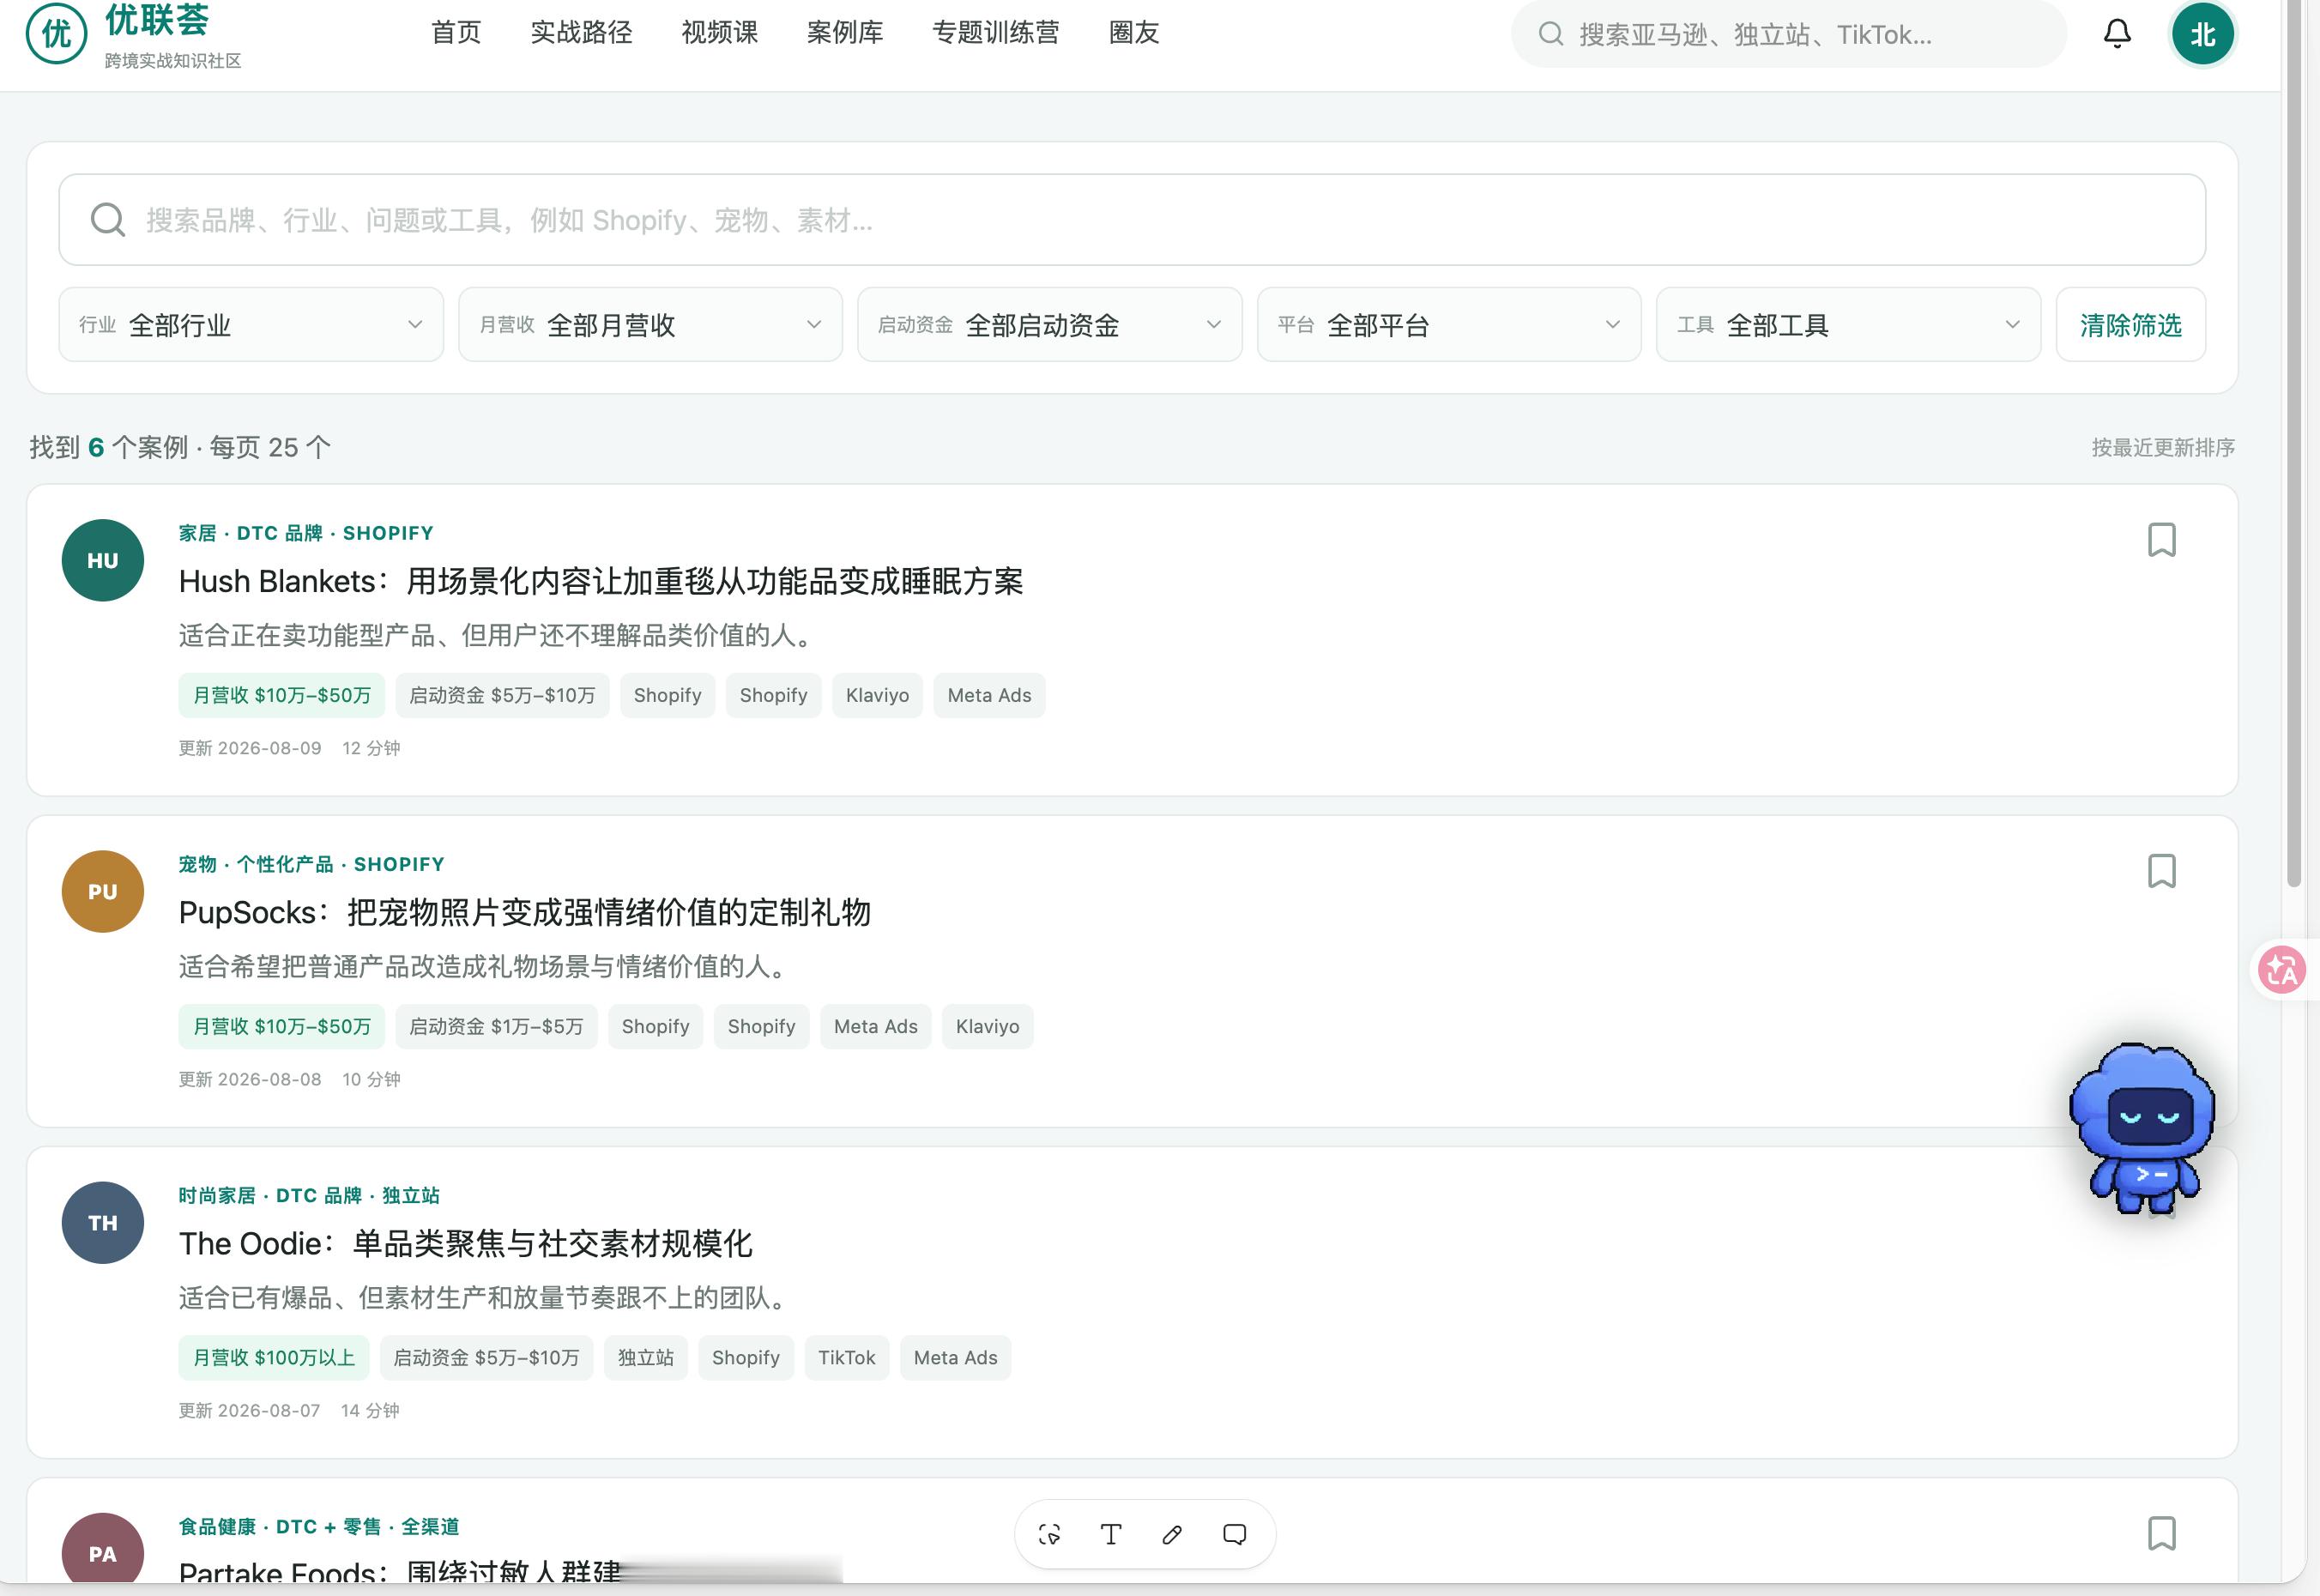The height and width of the screenshot is (1596, 2320).
Task: Click Hush Blankets 月营收 $10万–$50万 tag
Action: 282,695
